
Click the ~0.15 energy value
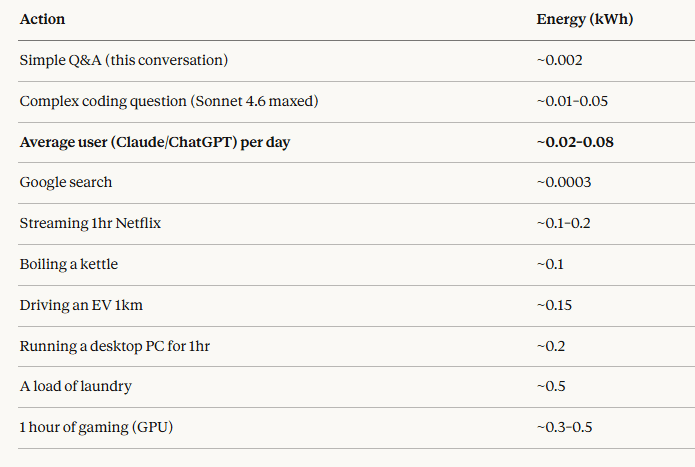click(x=554, y=305)
